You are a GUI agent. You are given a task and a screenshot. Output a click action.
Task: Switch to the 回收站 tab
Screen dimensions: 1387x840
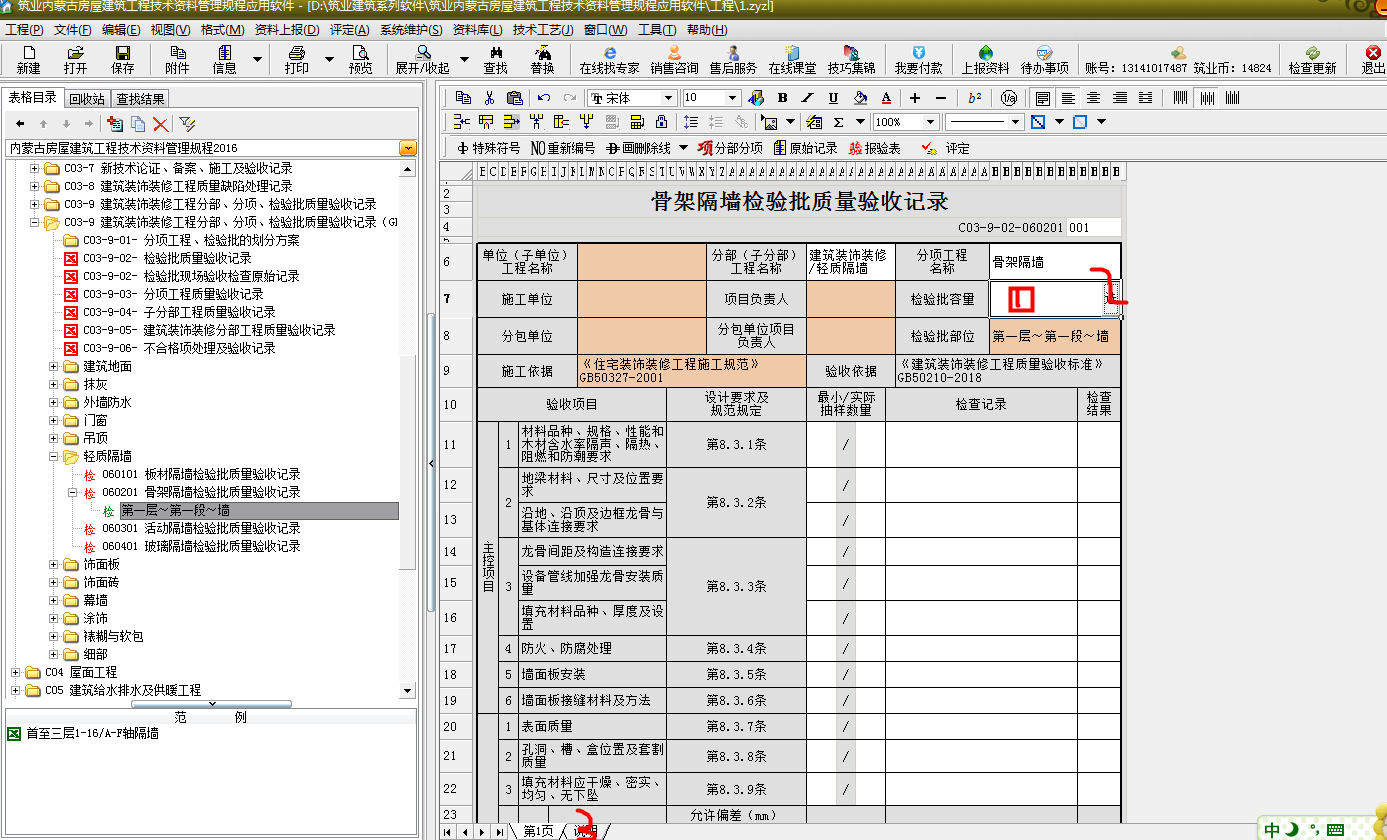click(x=87, y=99)
